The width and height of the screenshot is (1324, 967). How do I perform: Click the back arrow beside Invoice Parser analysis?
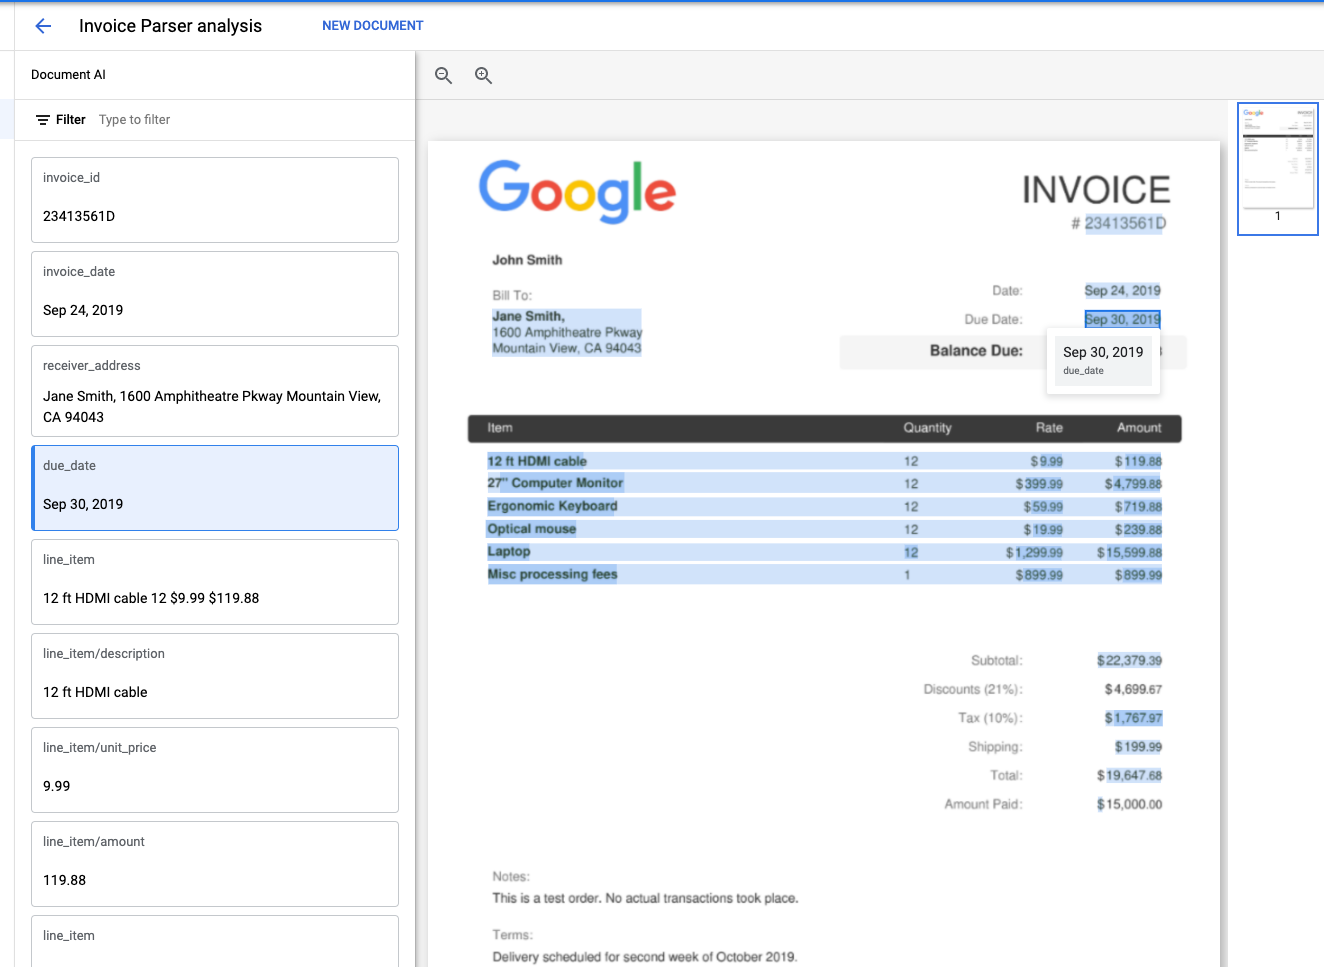[x=42, y=26]
